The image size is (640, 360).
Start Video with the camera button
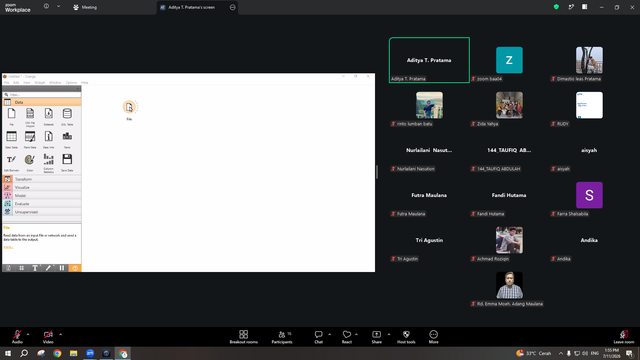(48, 337)
